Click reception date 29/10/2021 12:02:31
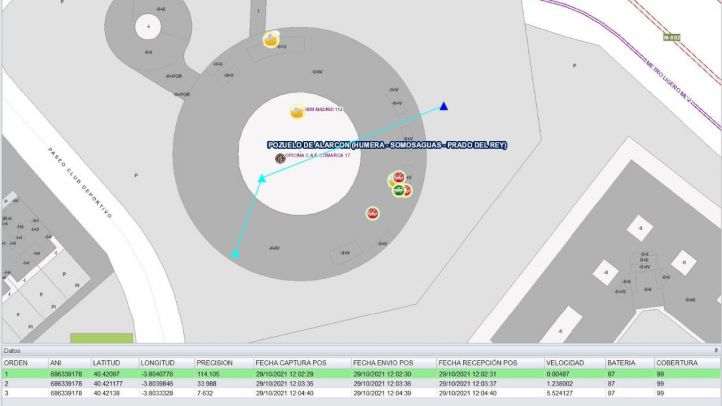The width and height of the screenshot is (722, 406). (x=467, y=374)
